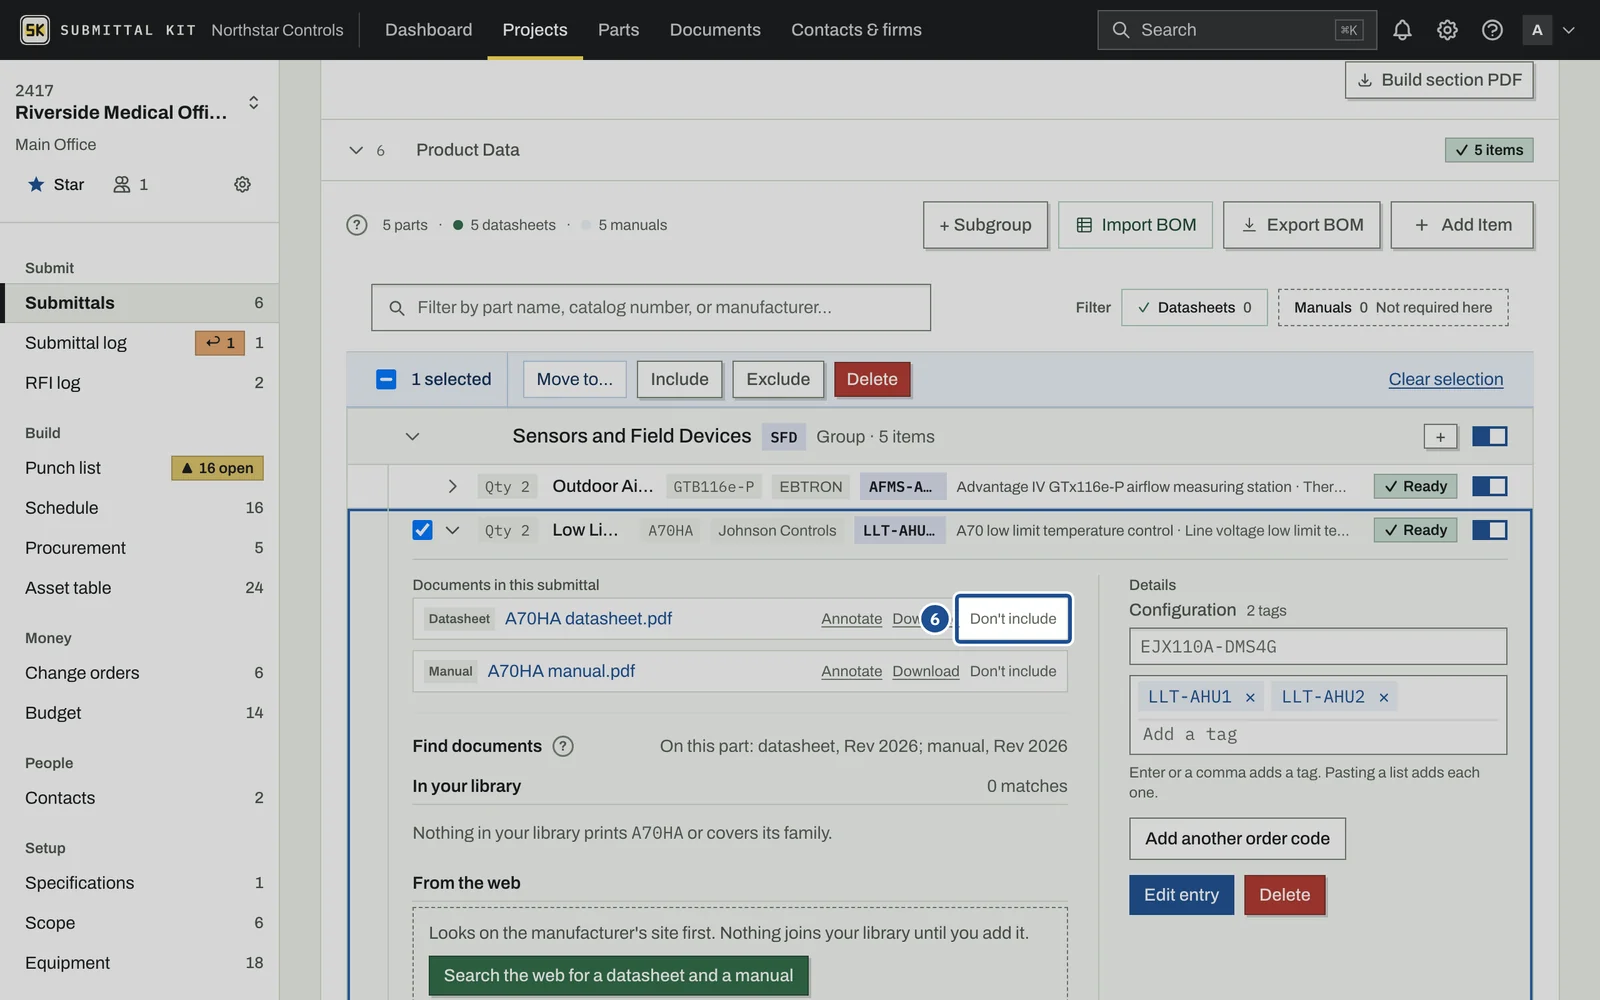Click the user avatar A
The image size is (1600, 1000).
(1537, 30)
